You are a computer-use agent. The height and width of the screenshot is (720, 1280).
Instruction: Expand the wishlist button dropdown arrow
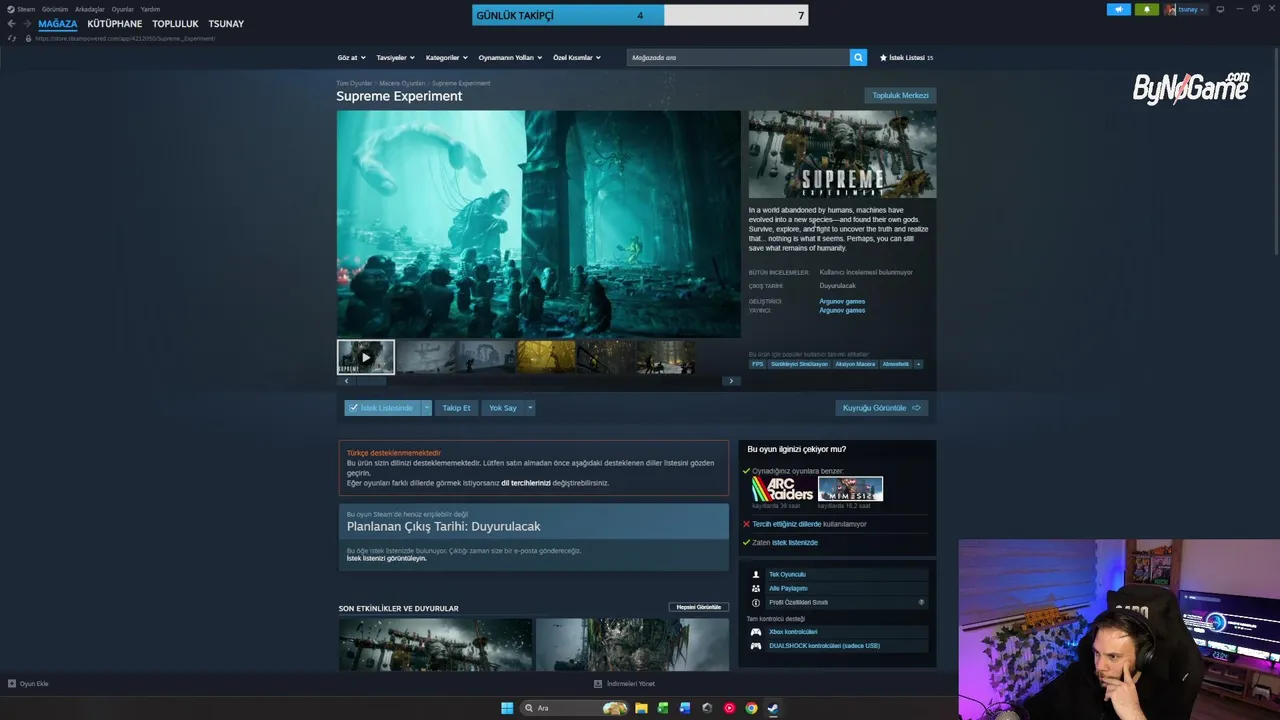click(x=427, y=408)
